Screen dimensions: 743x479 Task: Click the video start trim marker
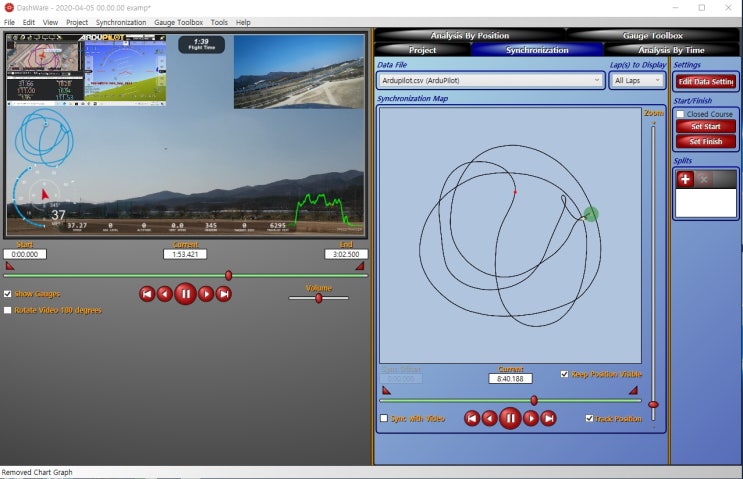pos(9,266)
